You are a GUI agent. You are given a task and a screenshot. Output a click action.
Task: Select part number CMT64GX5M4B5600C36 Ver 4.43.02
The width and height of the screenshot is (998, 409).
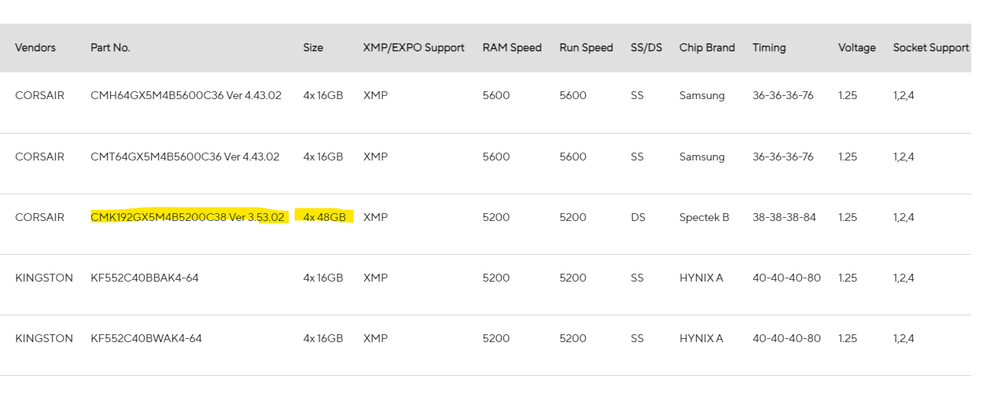(185, 156)
